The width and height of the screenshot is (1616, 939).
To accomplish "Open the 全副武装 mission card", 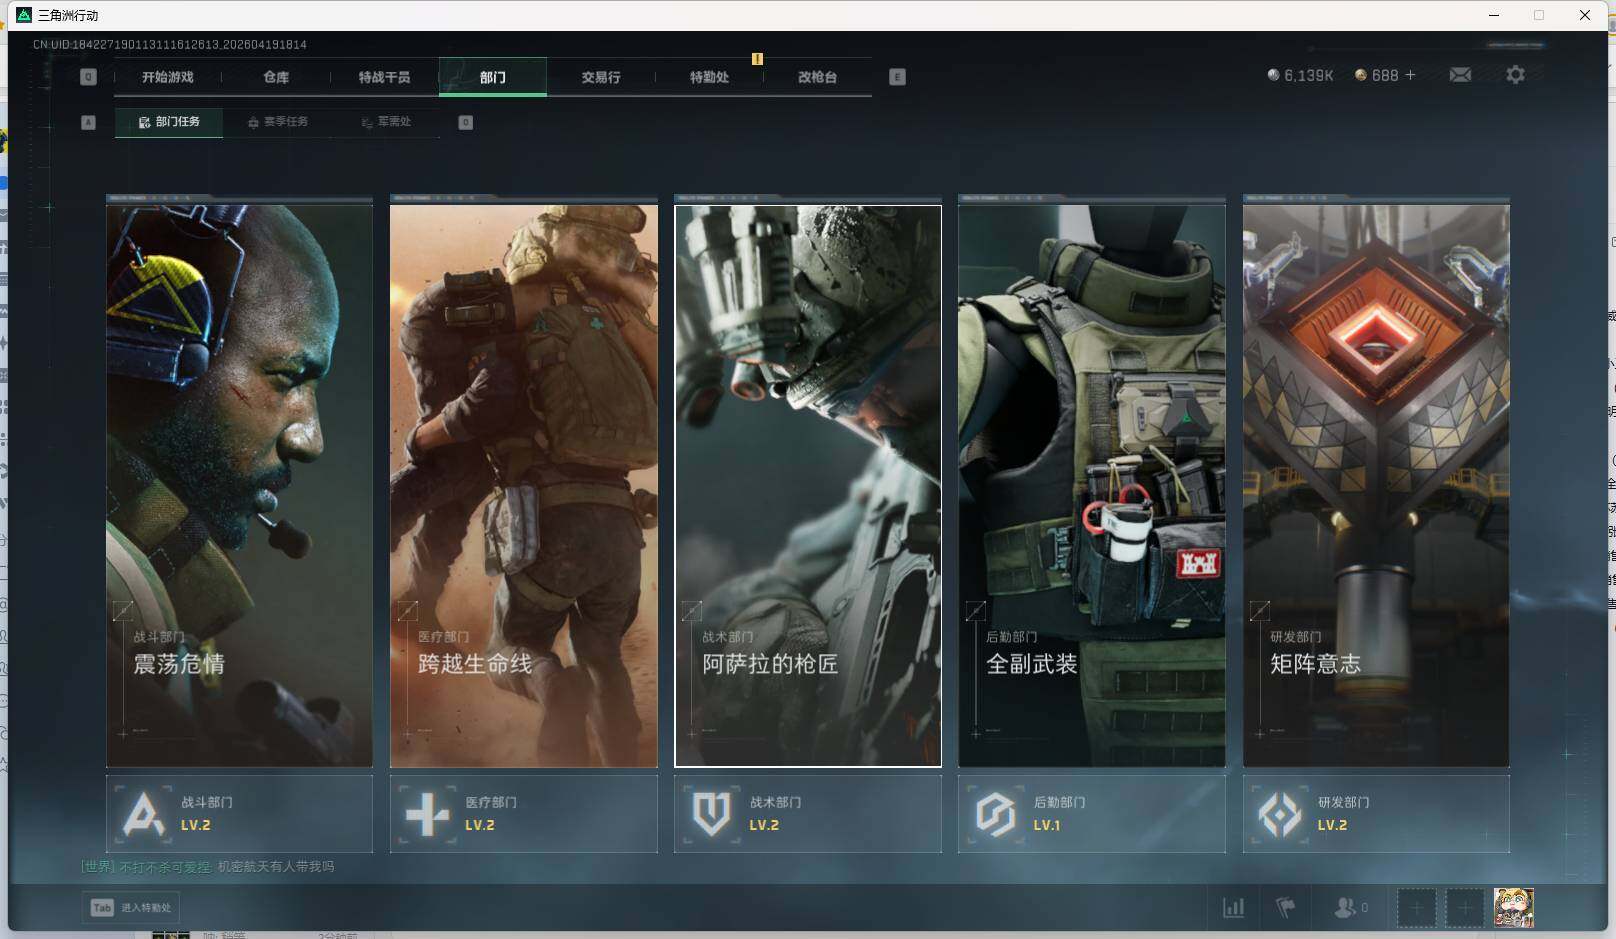I will click(1092, 486).
